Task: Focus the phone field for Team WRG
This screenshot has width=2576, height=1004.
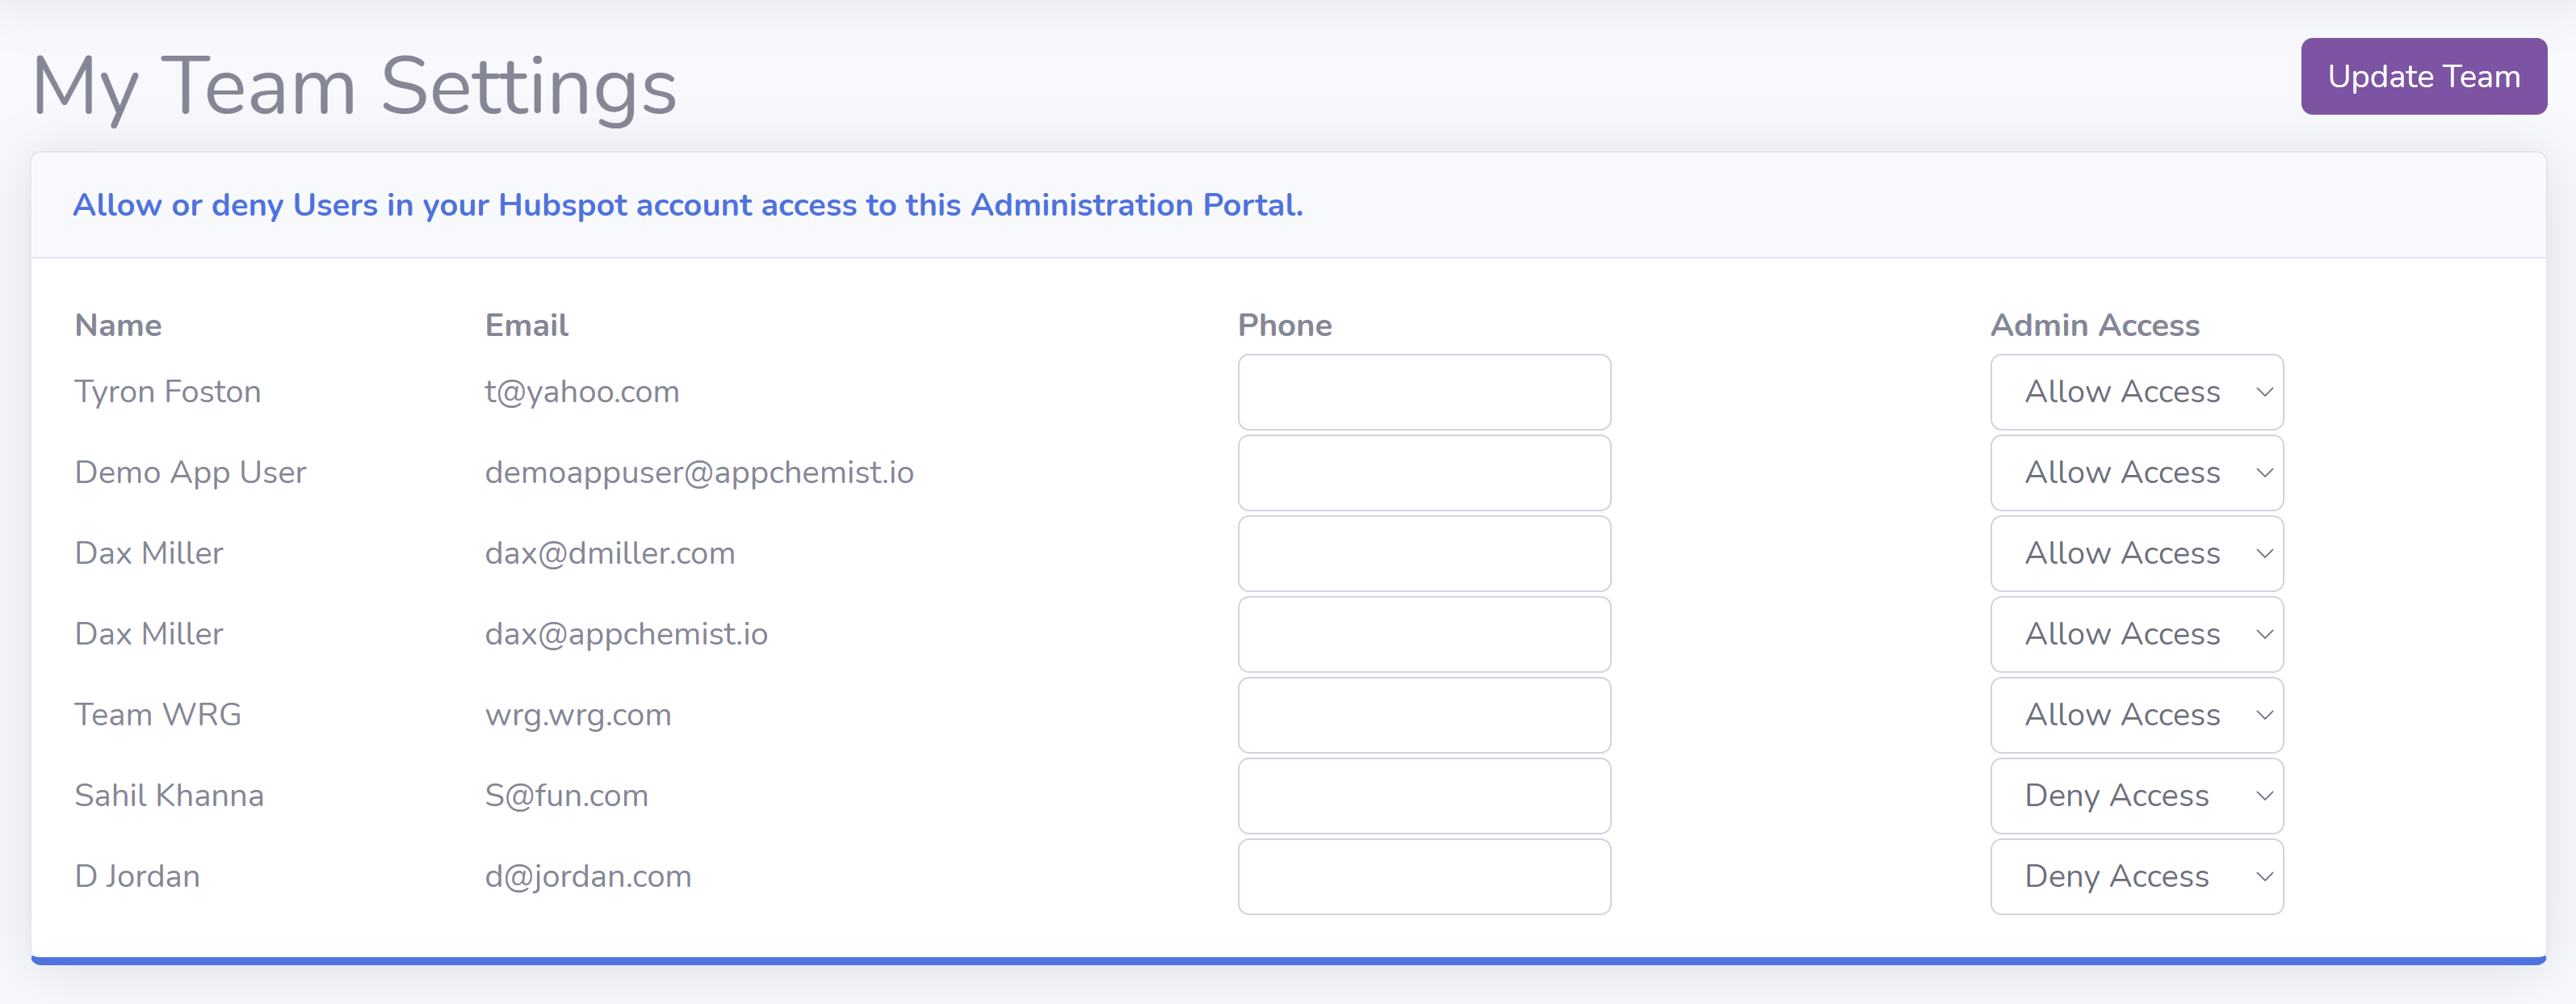Action: [x=1424, y=715]
